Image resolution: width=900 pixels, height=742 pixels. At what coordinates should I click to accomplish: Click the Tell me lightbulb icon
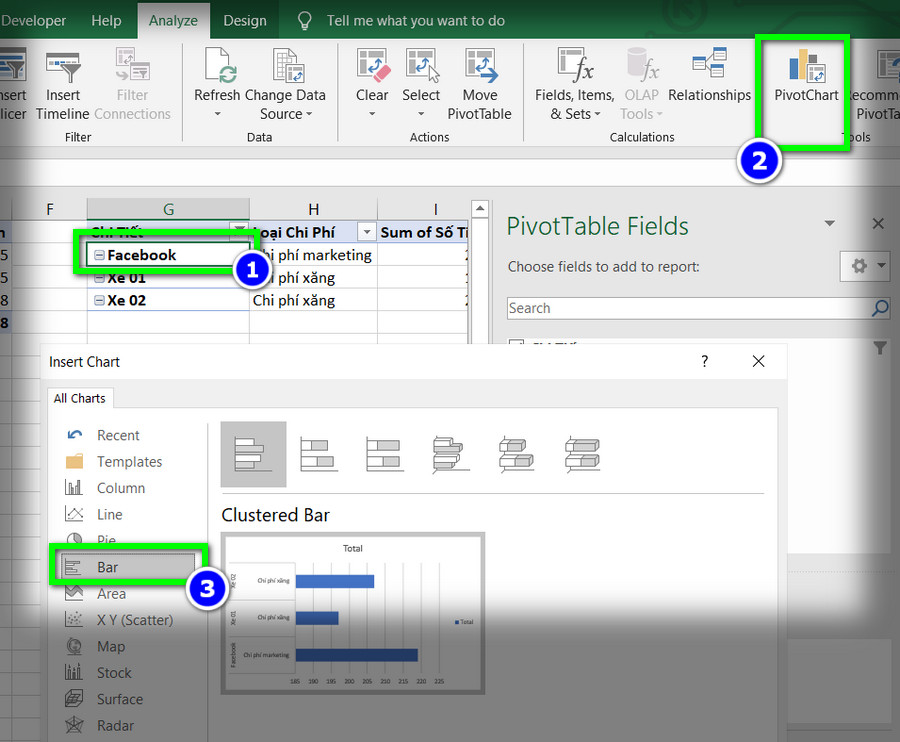pos(304,21)
